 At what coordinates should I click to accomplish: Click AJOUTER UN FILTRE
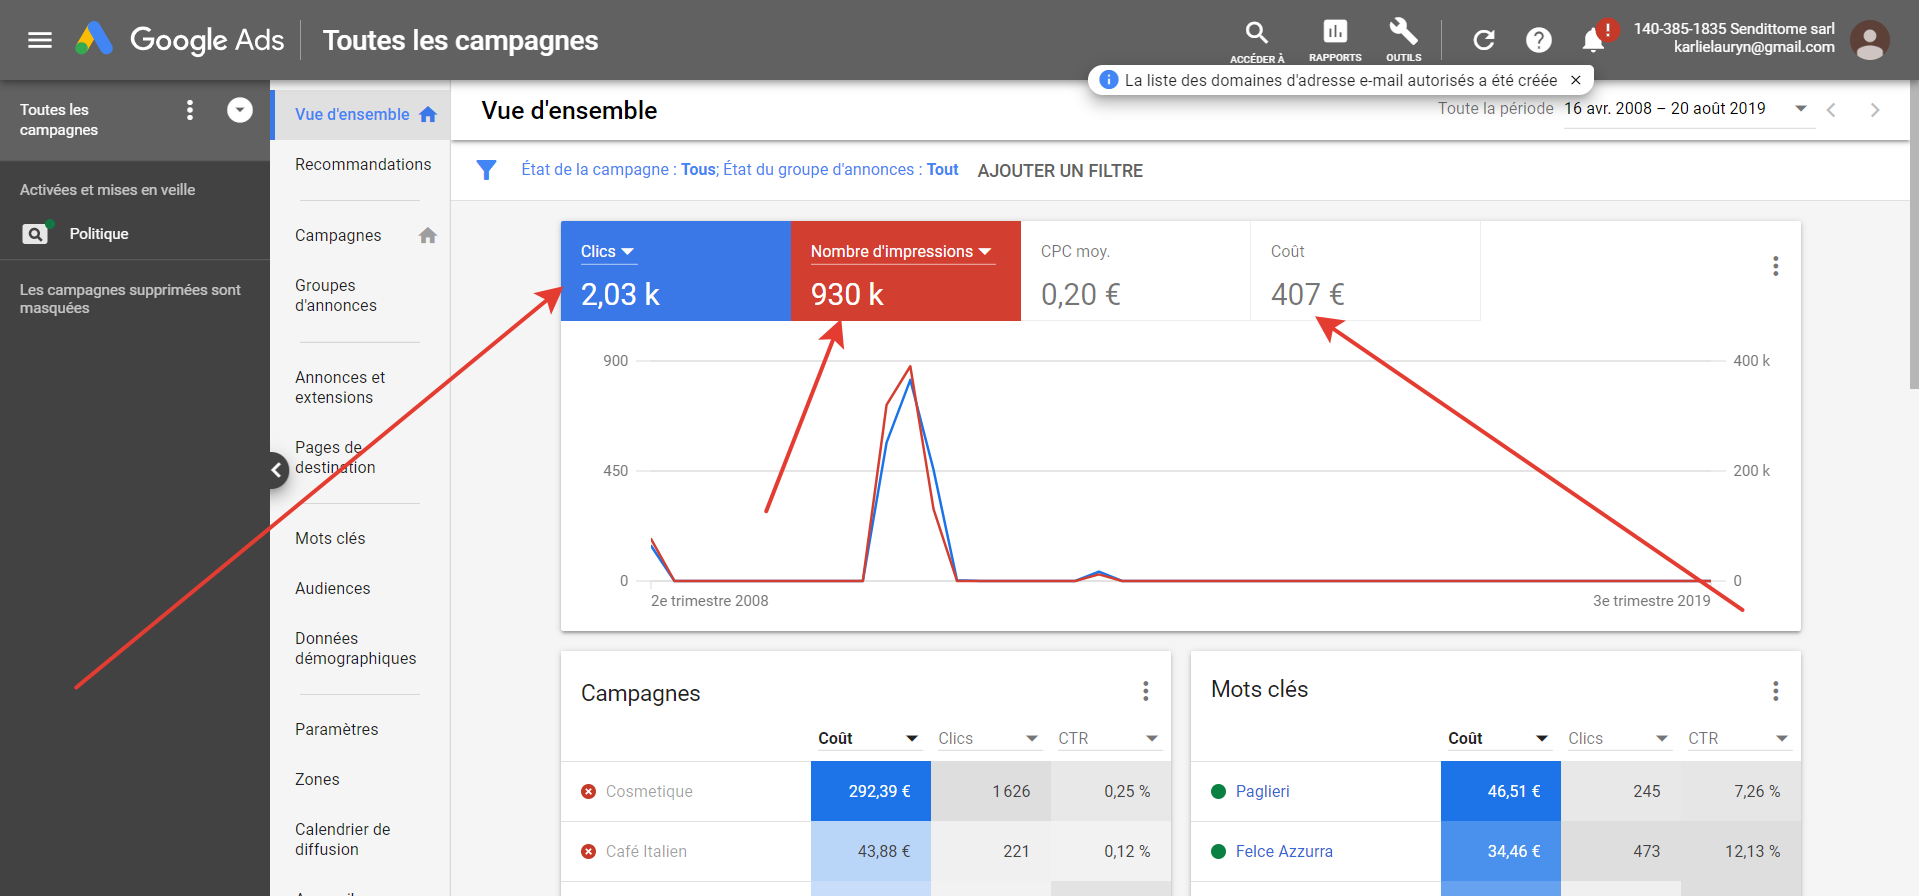coord(1060,171)
